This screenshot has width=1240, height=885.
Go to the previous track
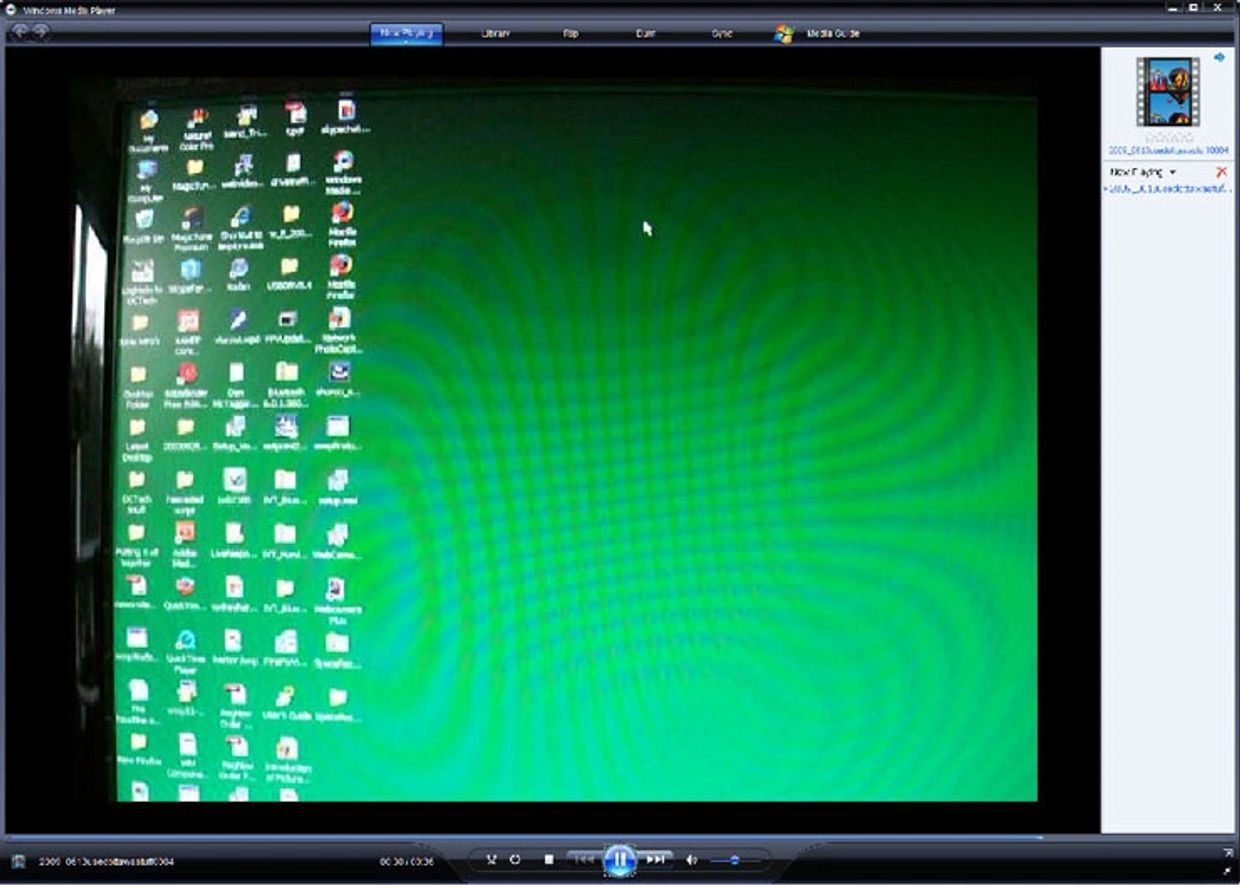coord(584,860)
